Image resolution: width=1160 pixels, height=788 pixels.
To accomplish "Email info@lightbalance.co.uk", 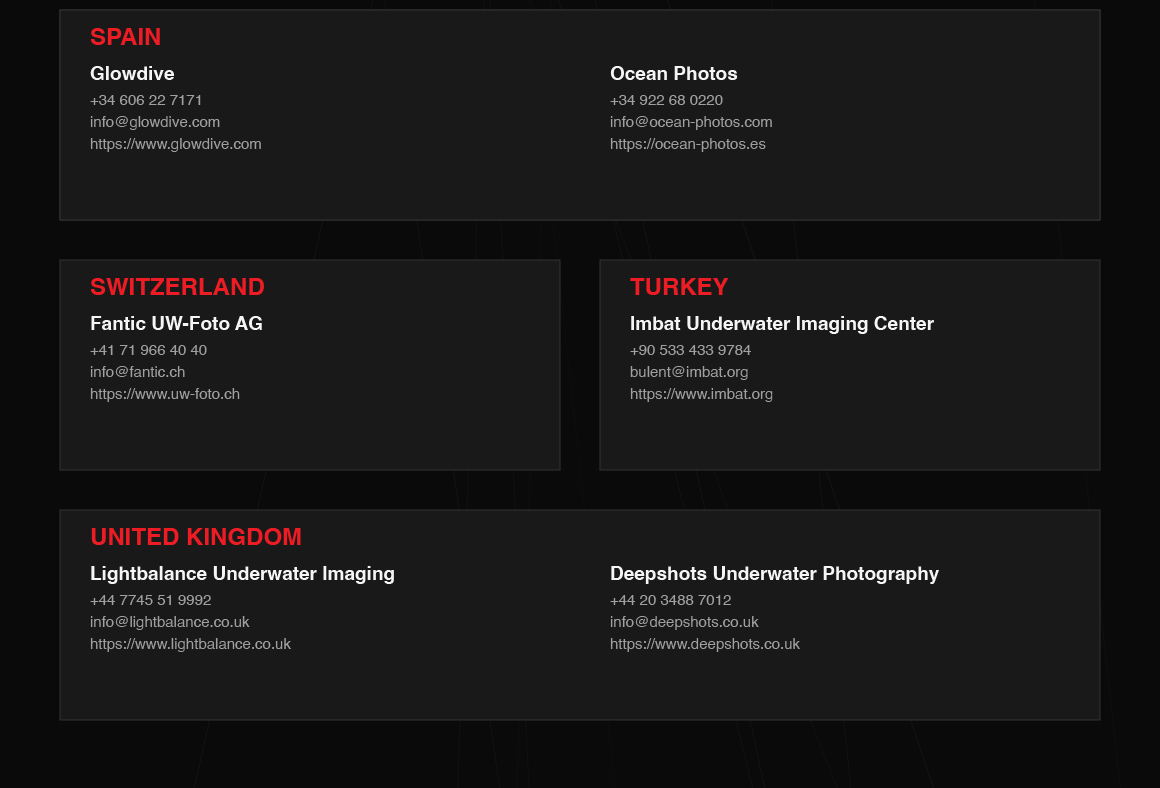I will click(169, 622).
